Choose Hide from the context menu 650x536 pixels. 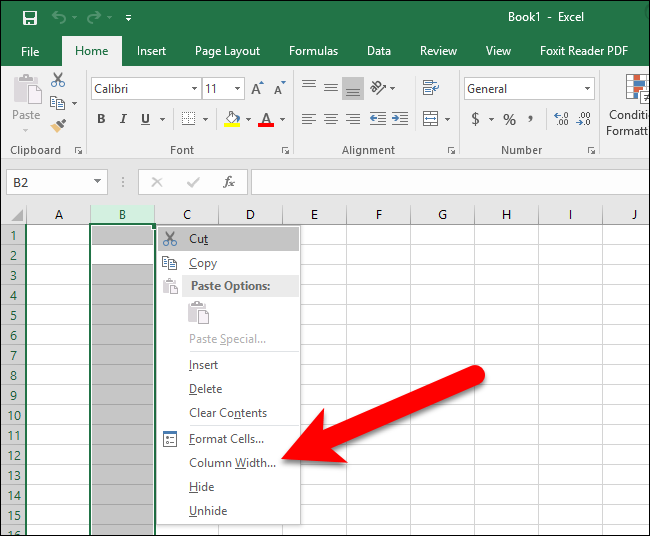[228, 487]
